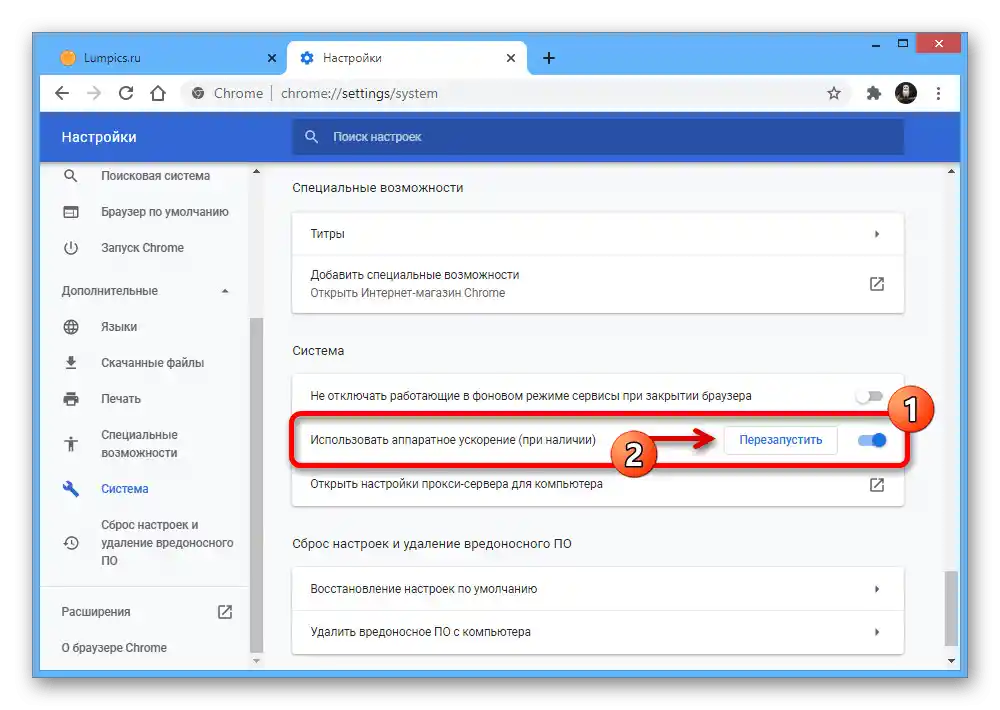
Task: Collapse the Дополнительные section
Action: coord(226,290)
